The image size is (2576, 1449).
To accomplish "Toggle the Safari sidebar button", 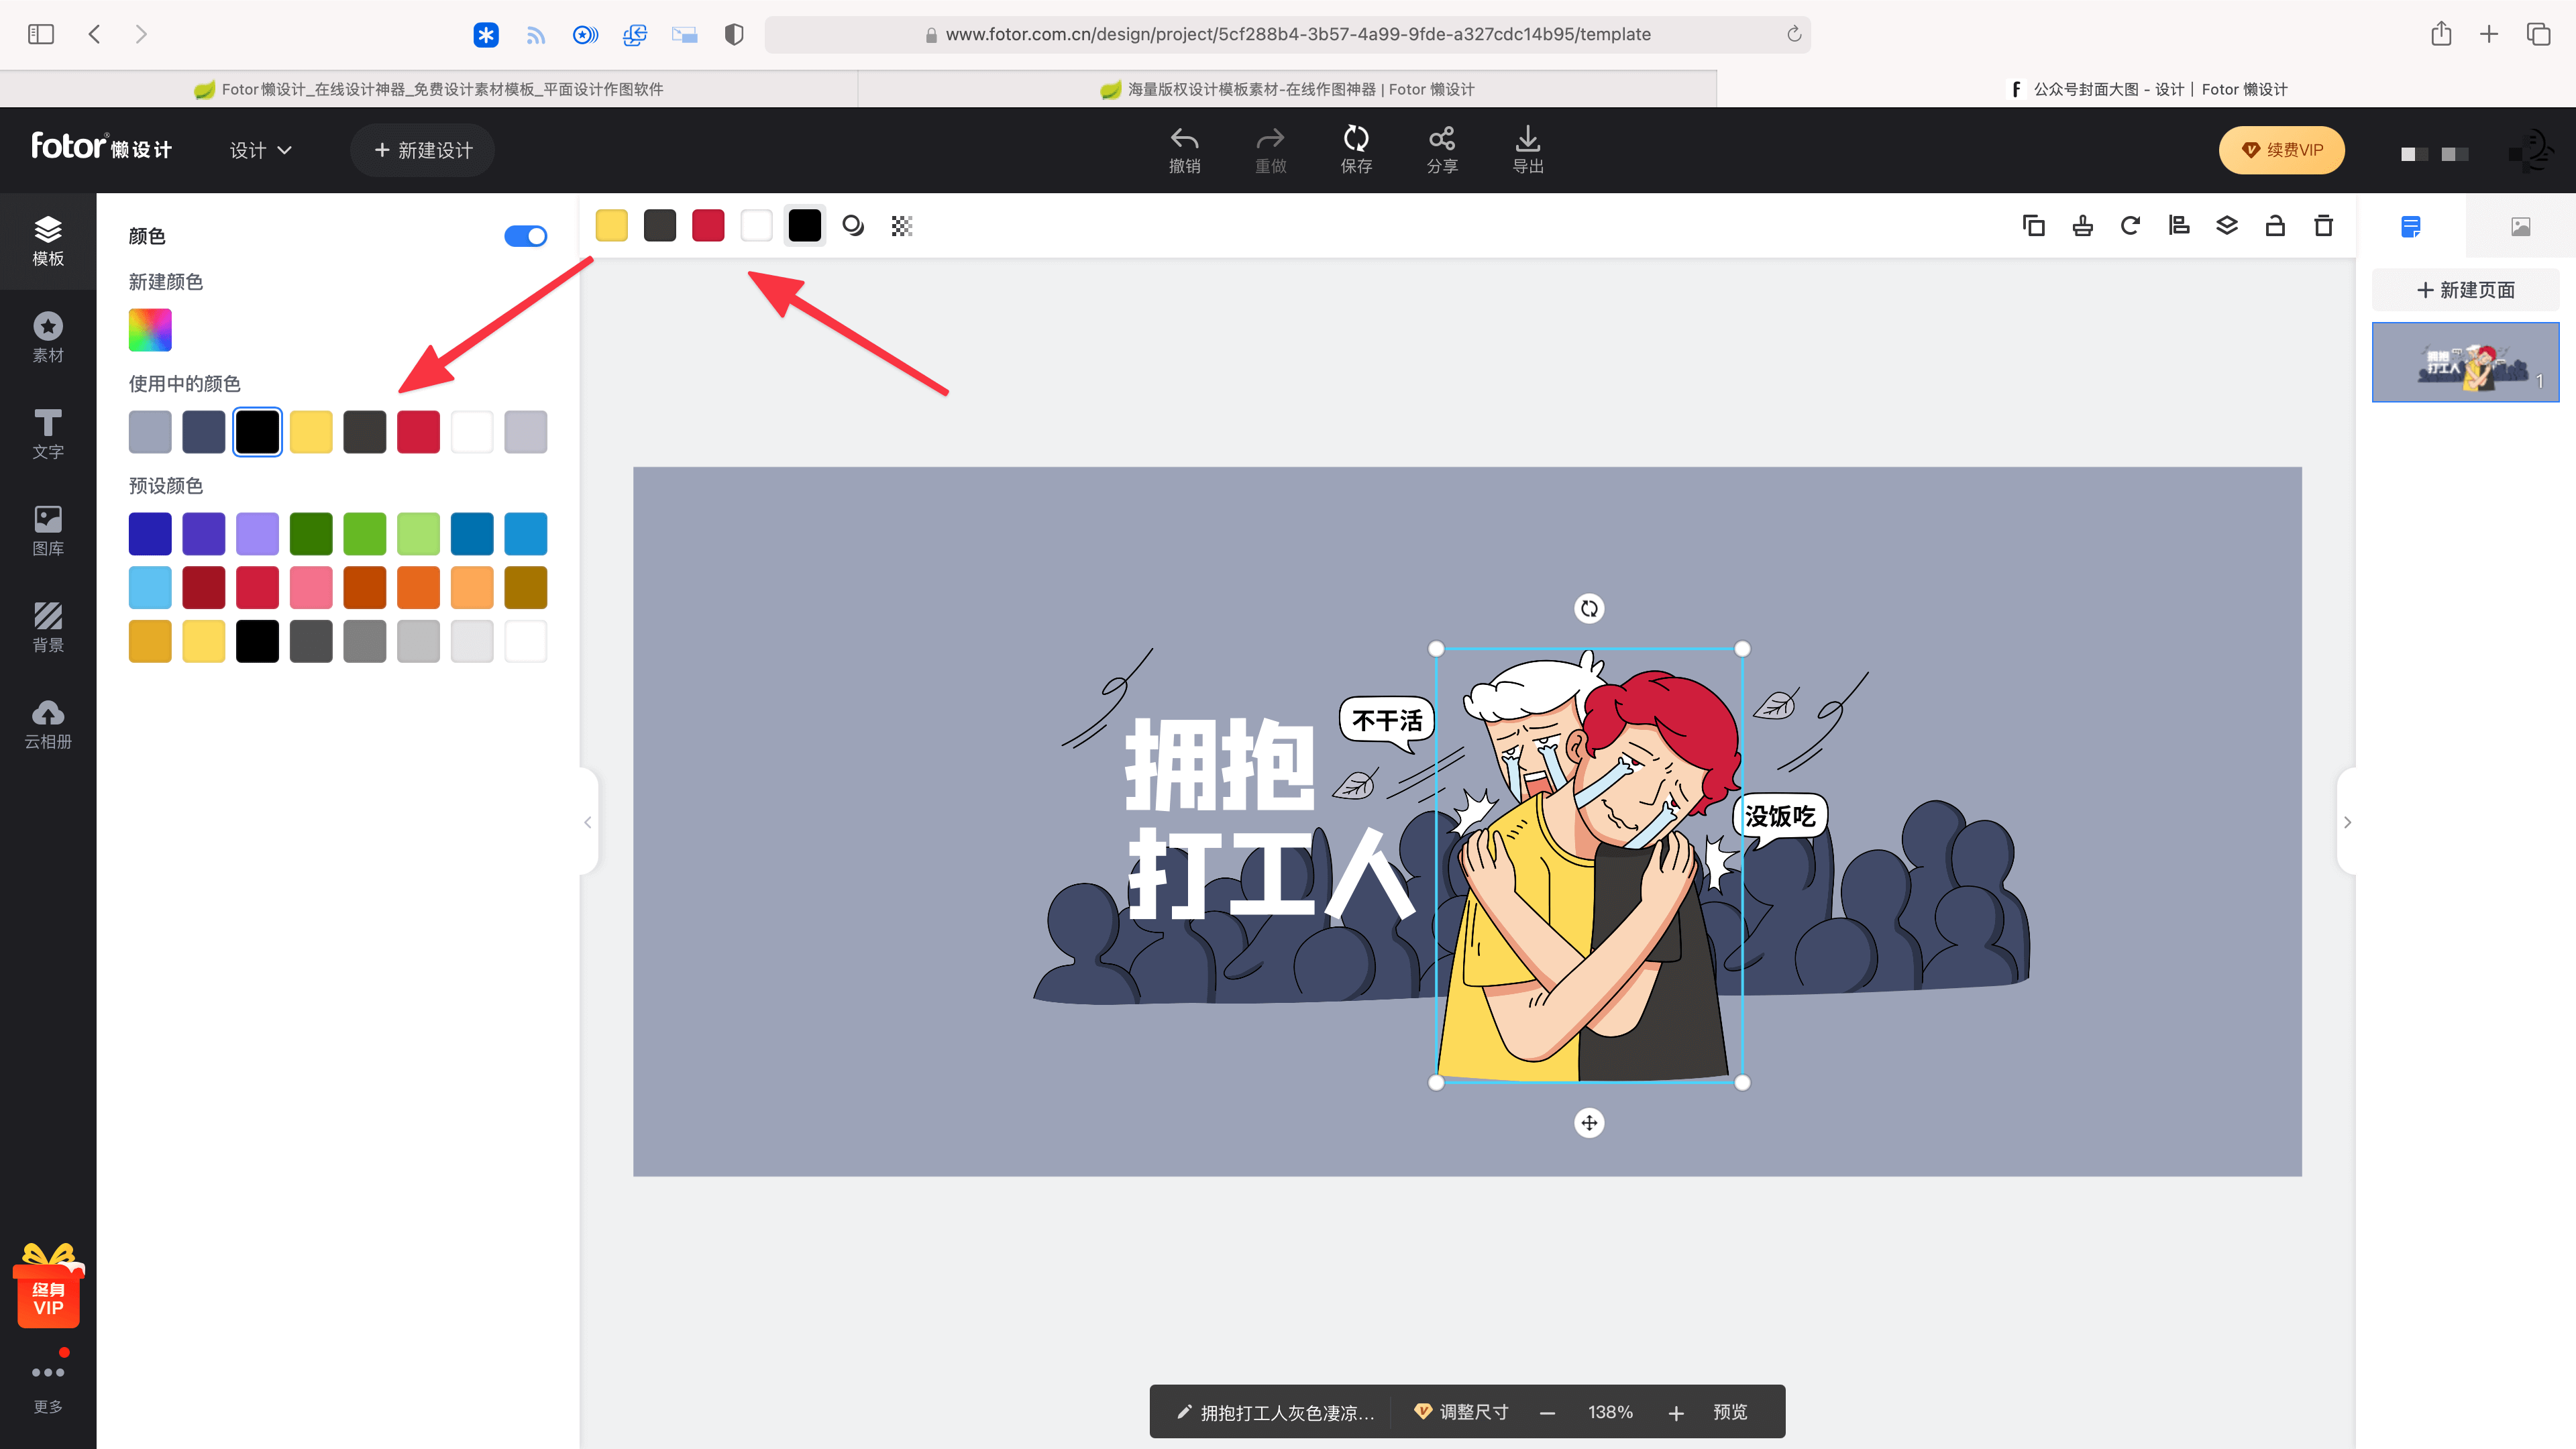I will [41, 34].
